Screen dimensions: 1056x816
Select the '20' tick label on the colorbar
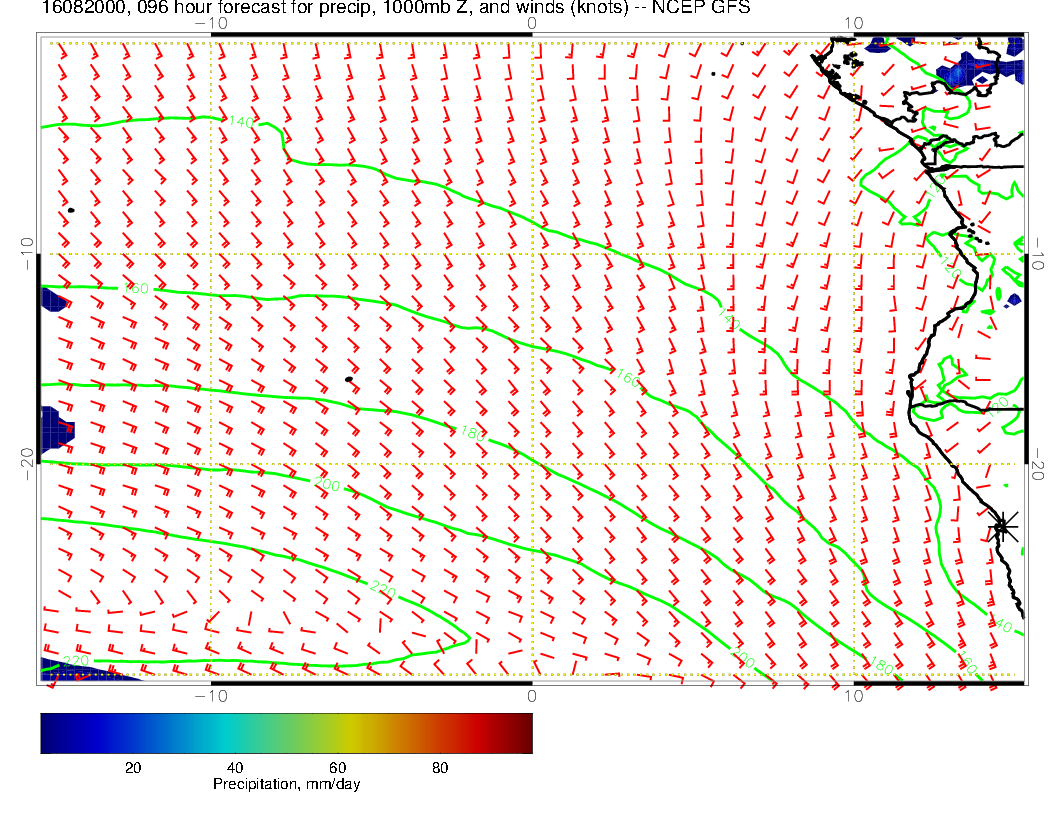click(133, 768)
